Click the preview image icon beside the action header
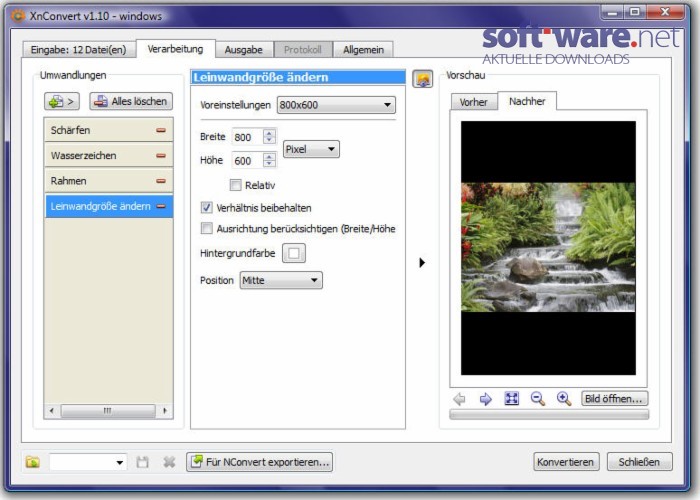The image size is (700, 500). point(422,79)
